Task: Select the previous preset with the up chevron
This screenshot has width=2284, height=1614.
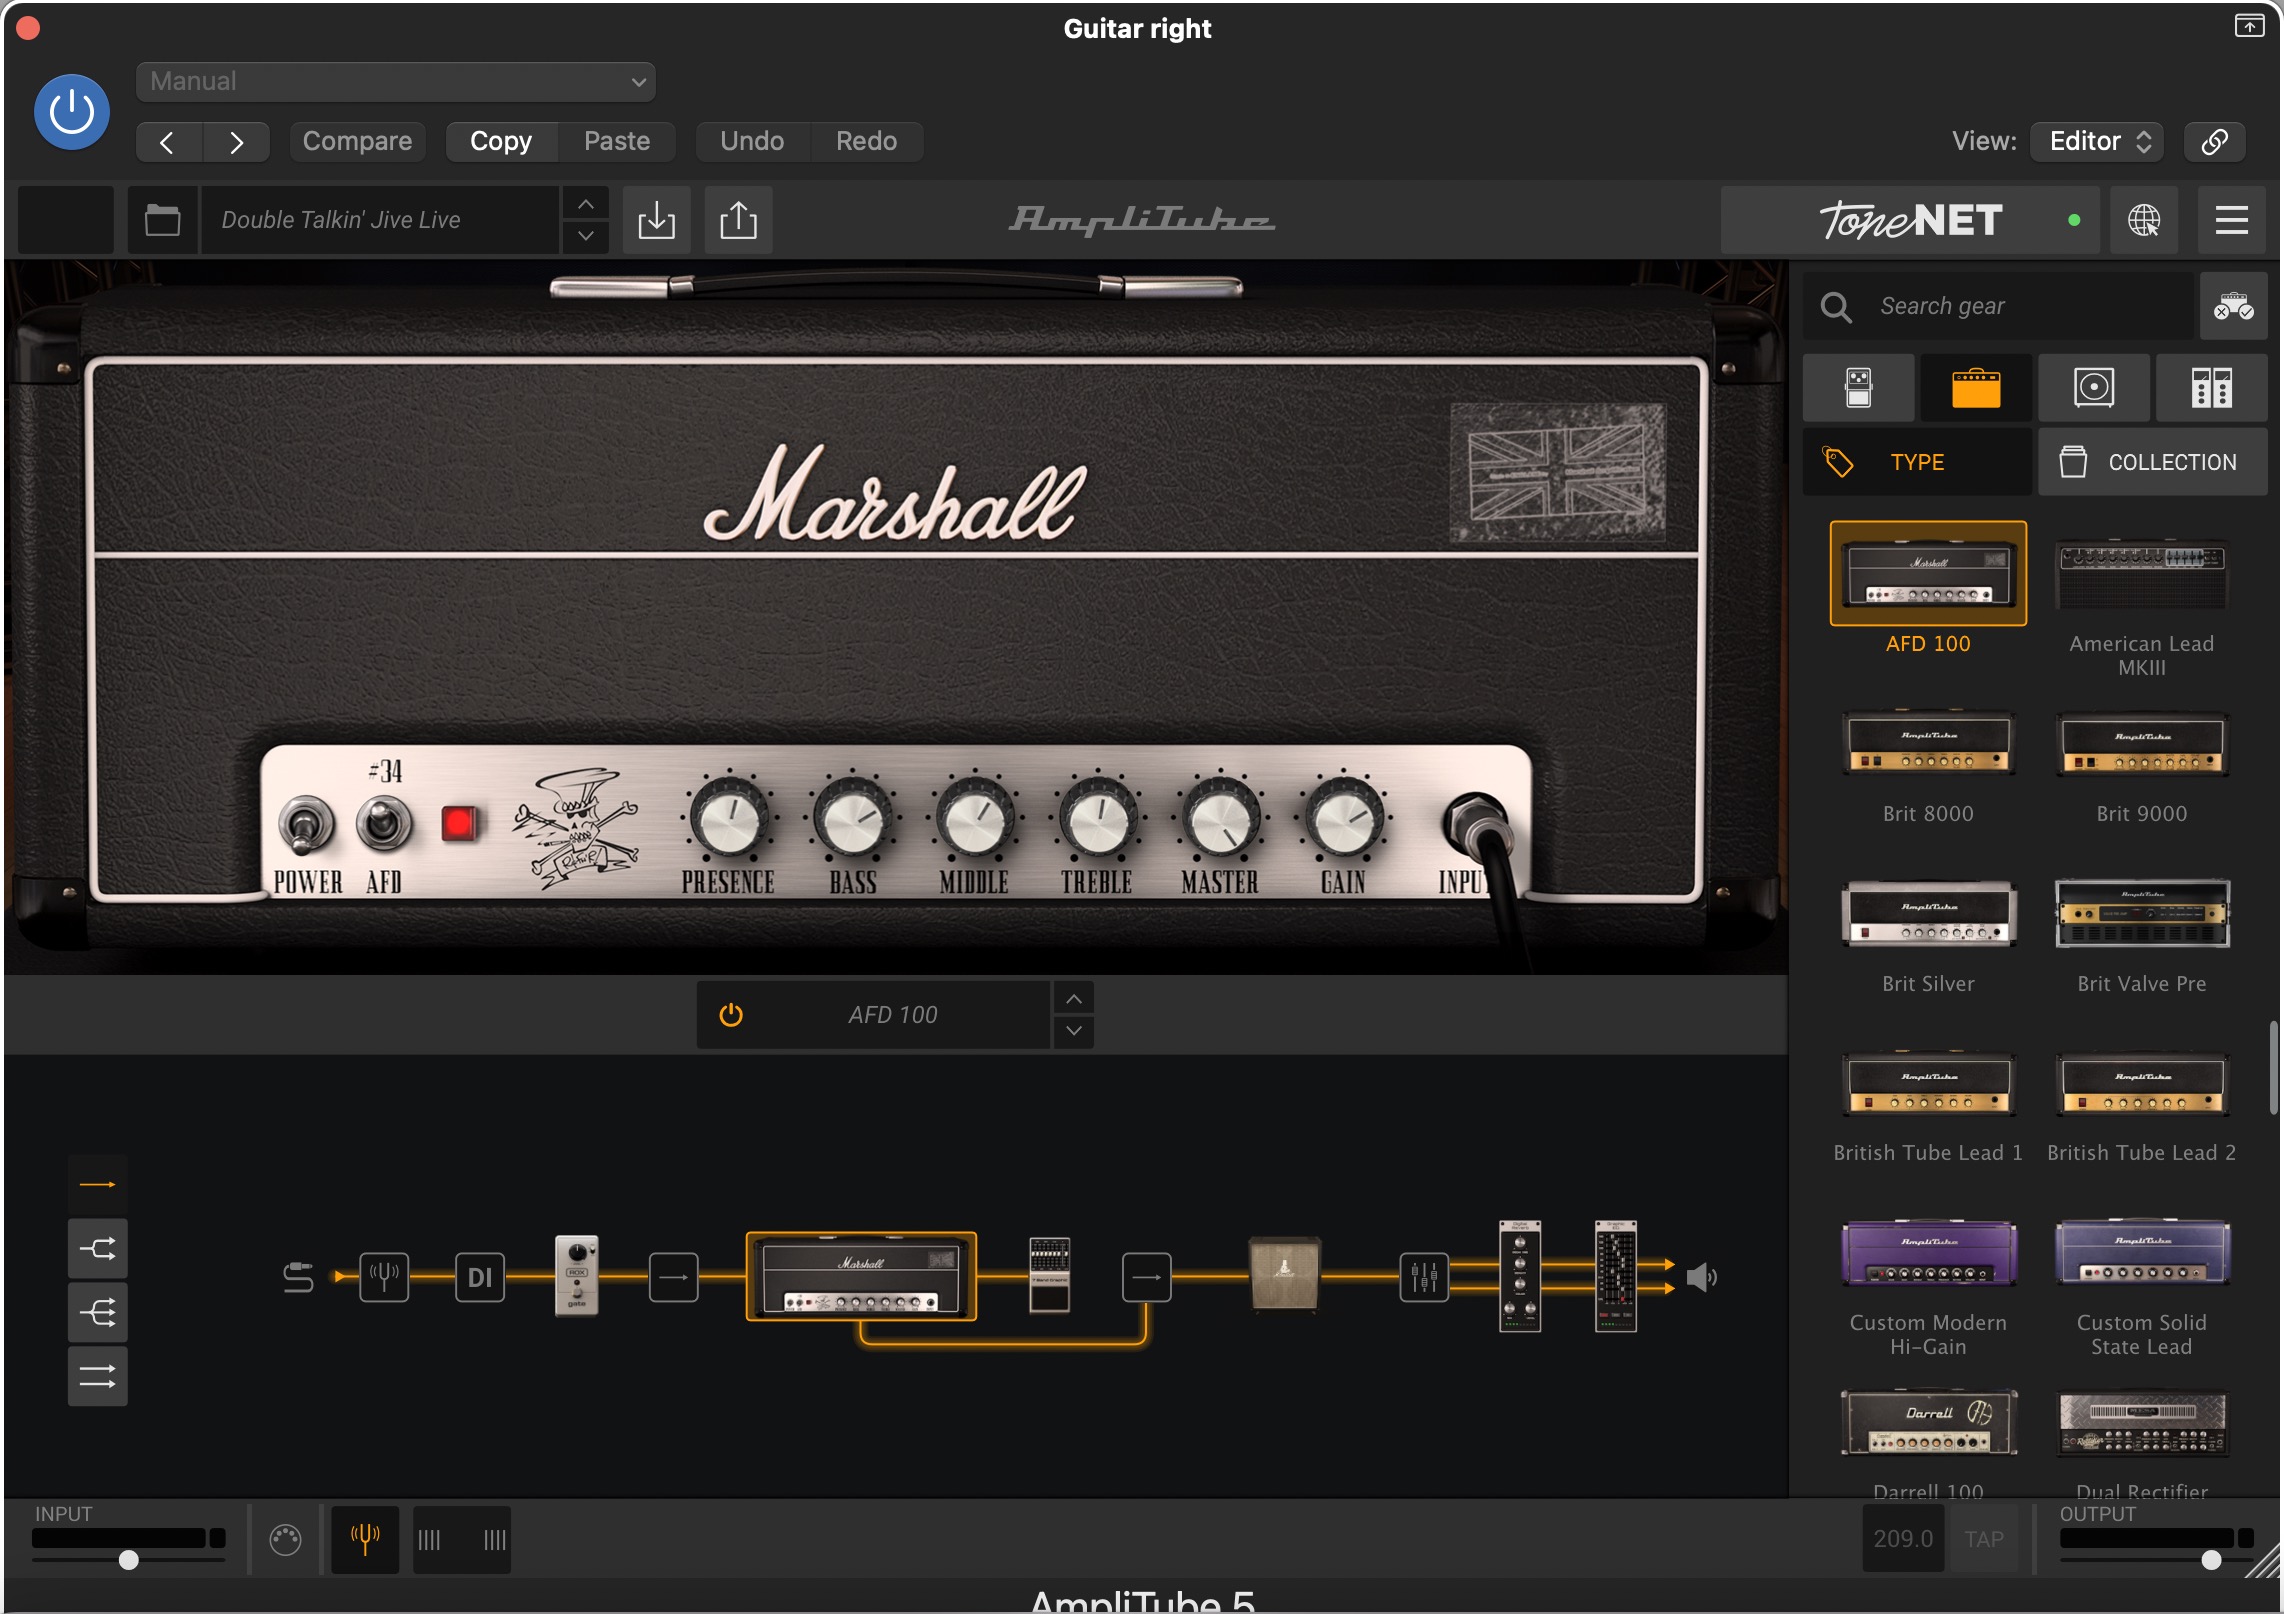Action: tap(586, 204)
